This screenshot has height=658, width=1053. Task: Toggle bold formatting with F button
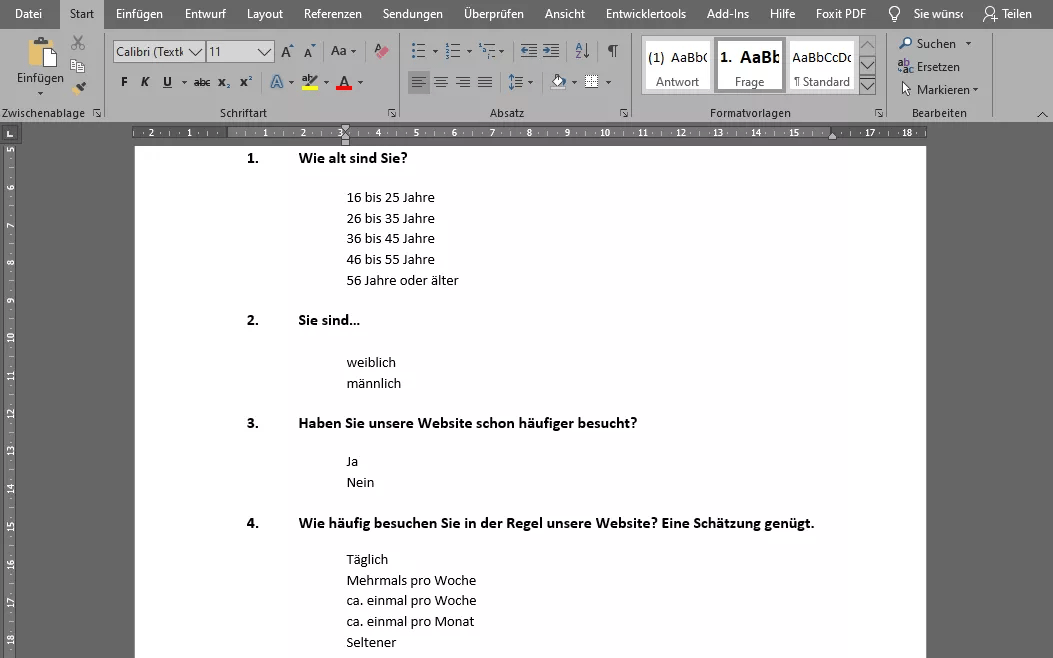coord(124,82)
